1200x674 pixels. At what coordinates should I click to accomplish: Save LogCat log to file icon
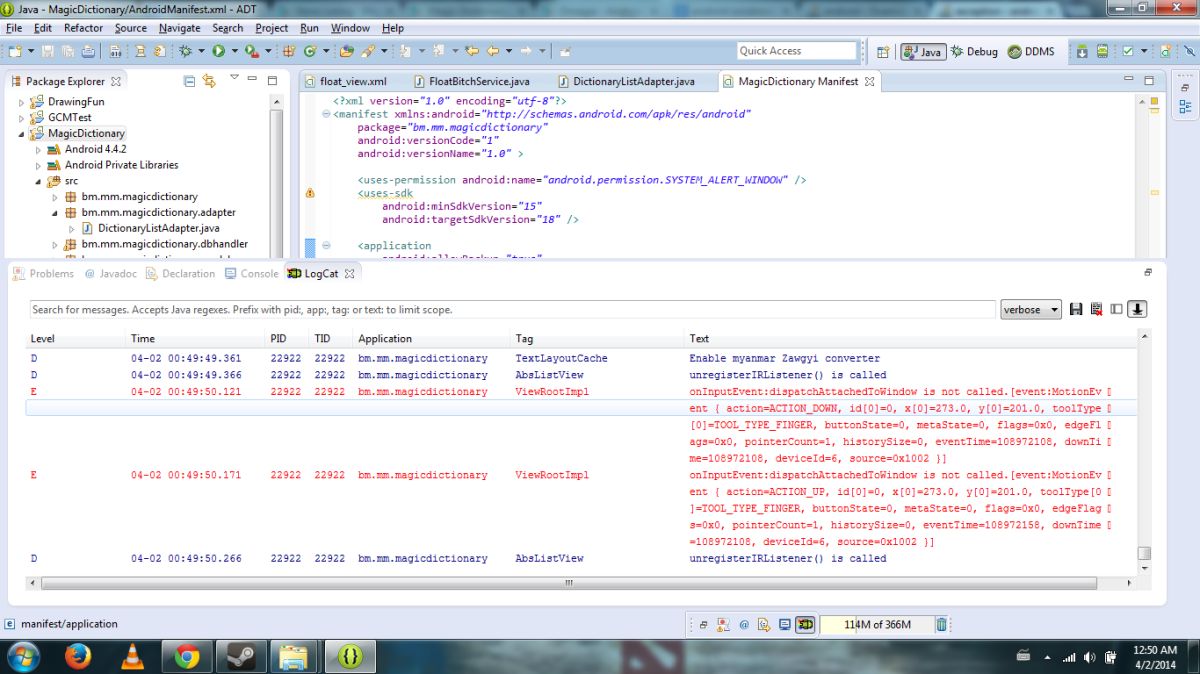(x=1076, y=310)
